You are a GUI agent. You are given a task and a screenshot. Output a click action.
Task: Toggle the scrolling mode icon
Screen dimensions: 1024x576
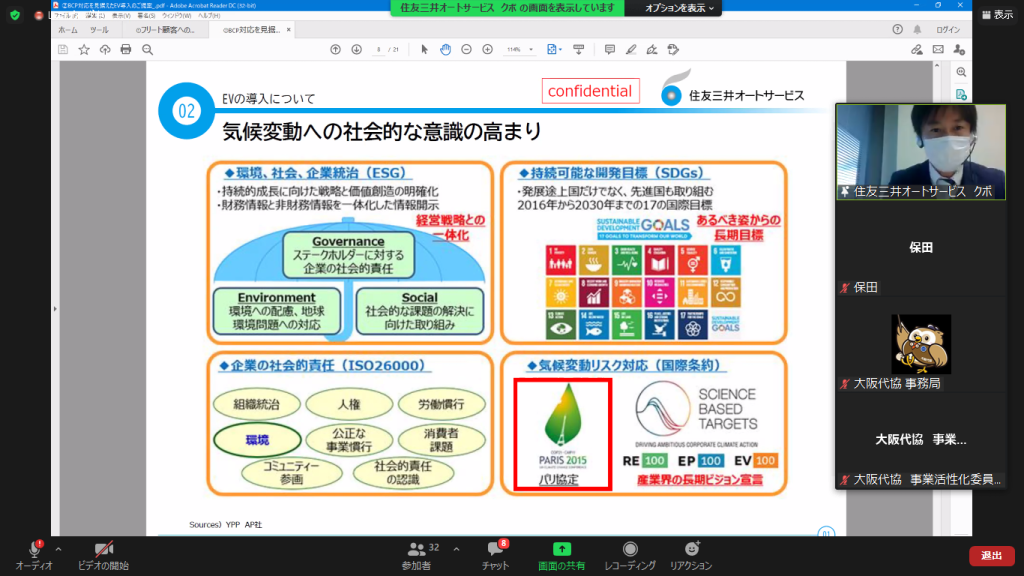tap(579, 50)
